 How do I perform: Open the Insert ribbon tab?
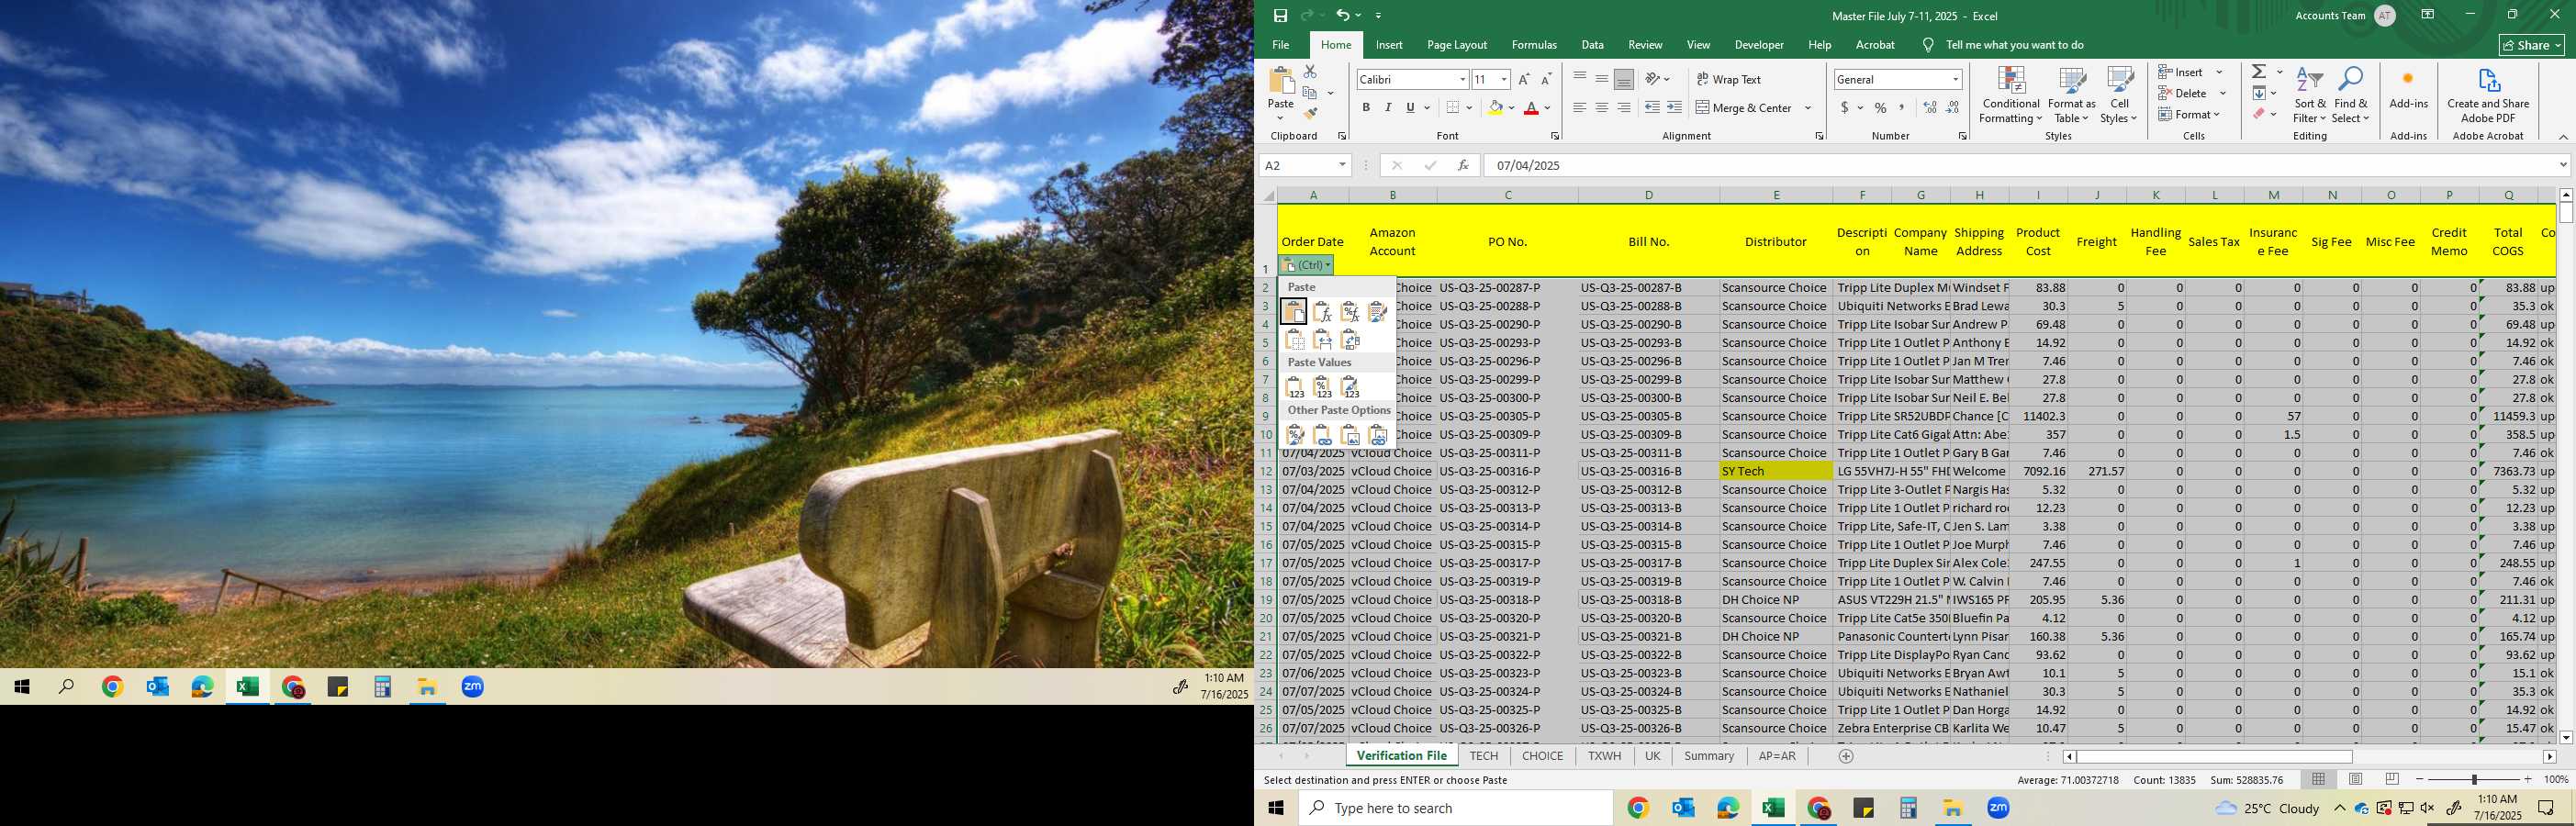[x=1388, y=45]
